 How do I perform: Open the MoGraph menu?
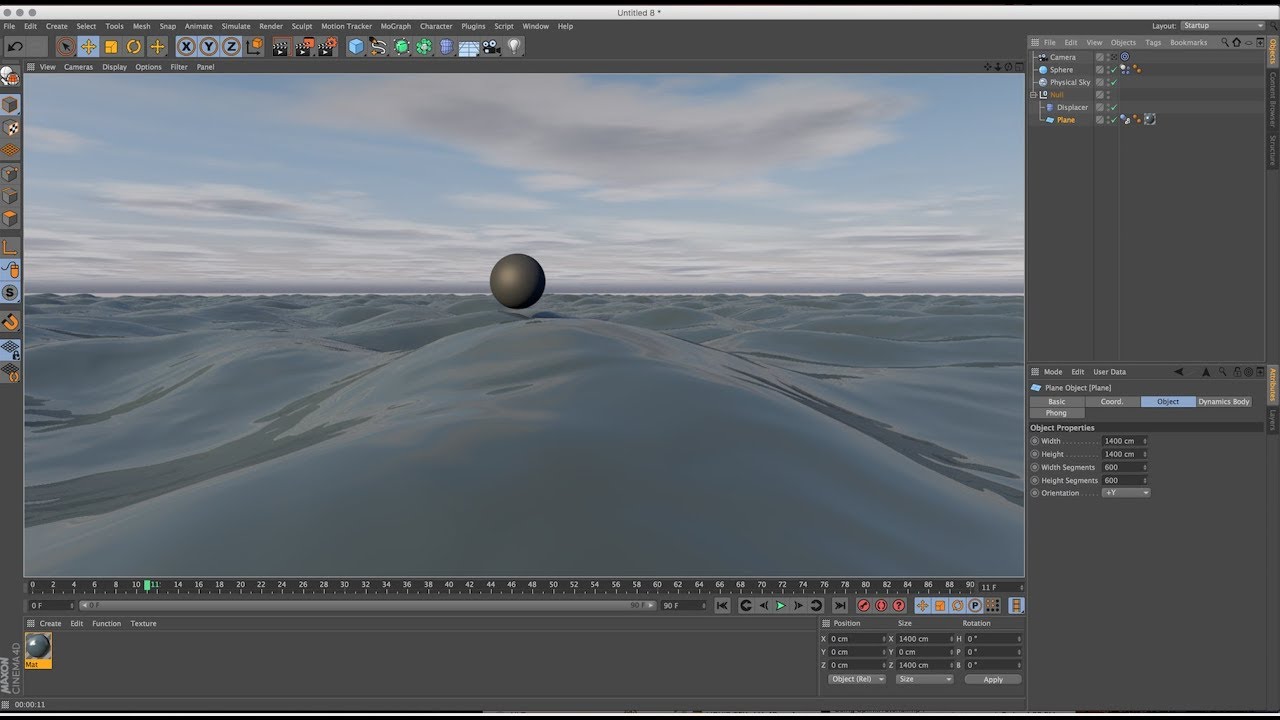coord(395,26)
